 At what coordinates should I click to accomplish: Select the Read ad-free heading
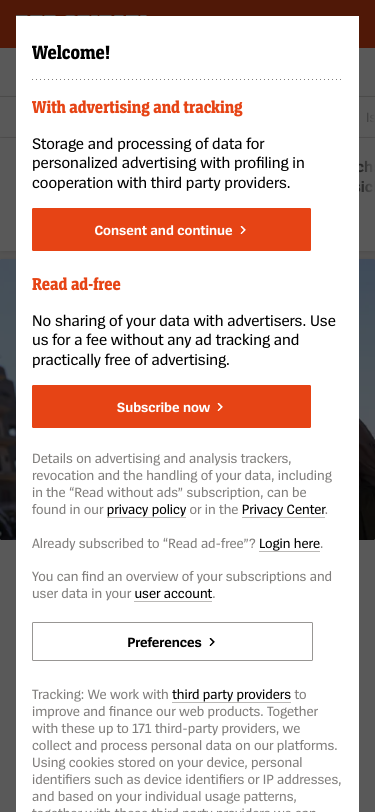coord(76,284)
